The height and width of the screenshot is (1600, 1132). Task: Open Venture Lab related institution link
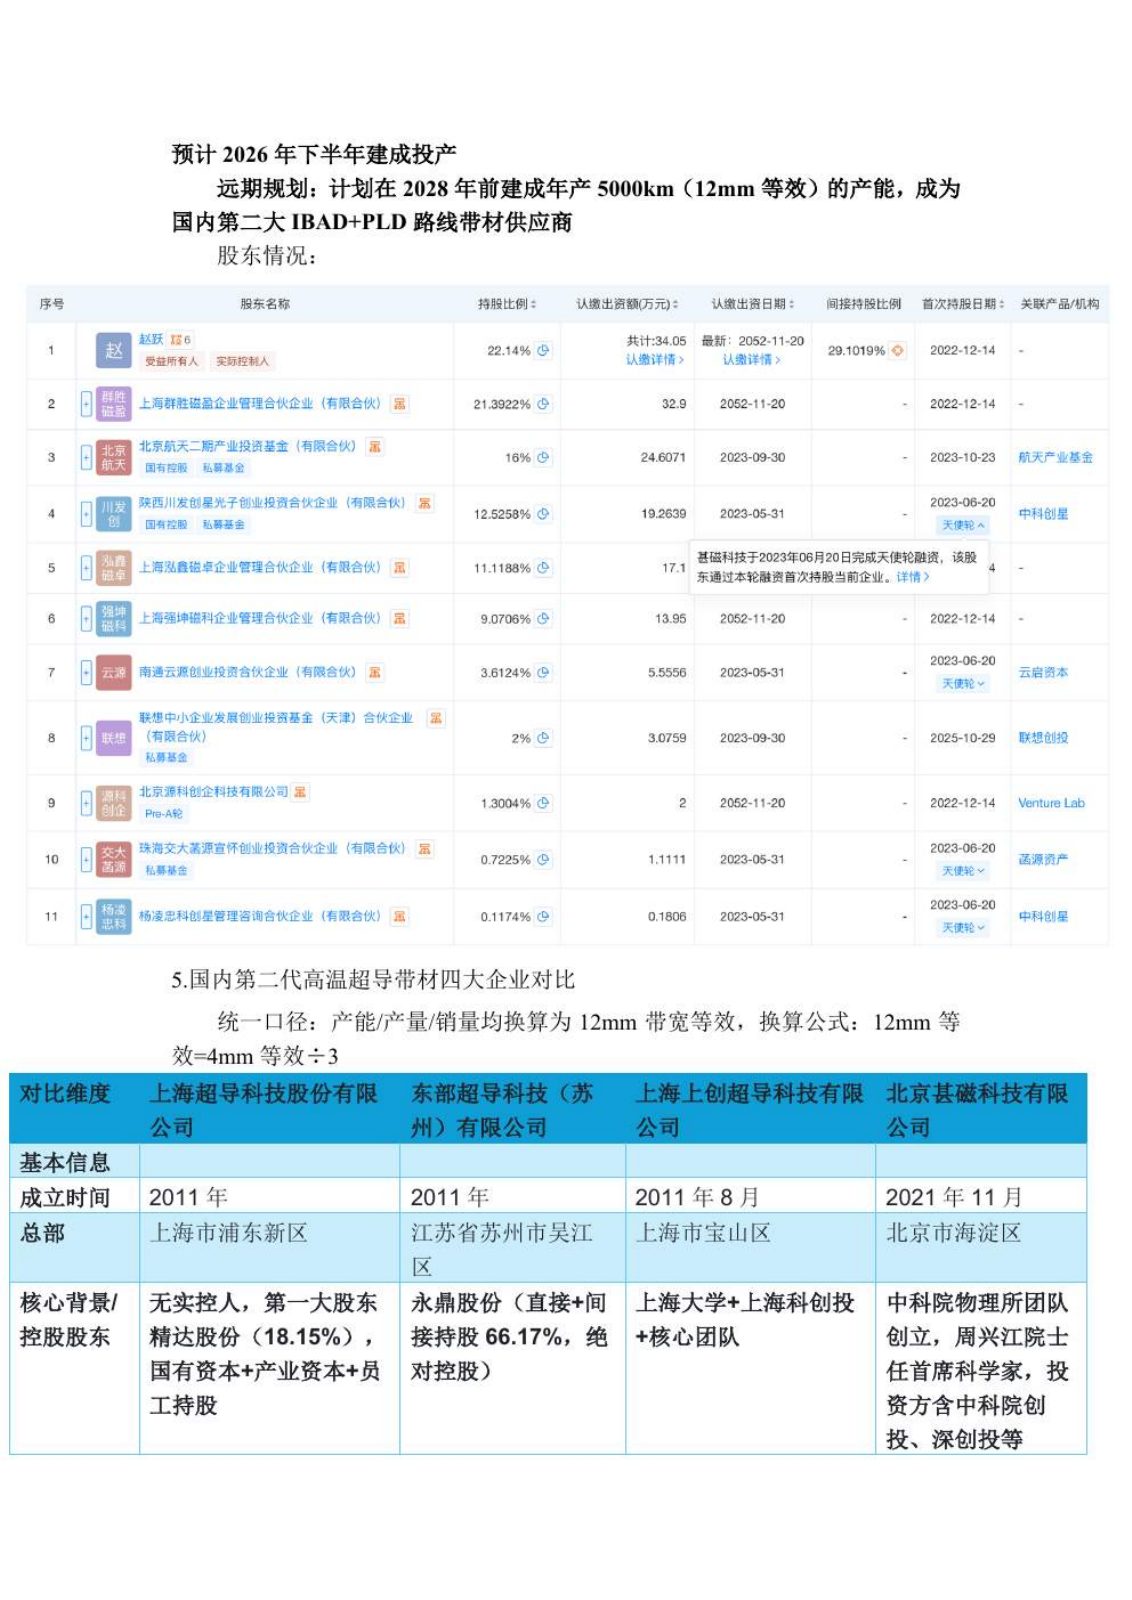pos(1051,803)
